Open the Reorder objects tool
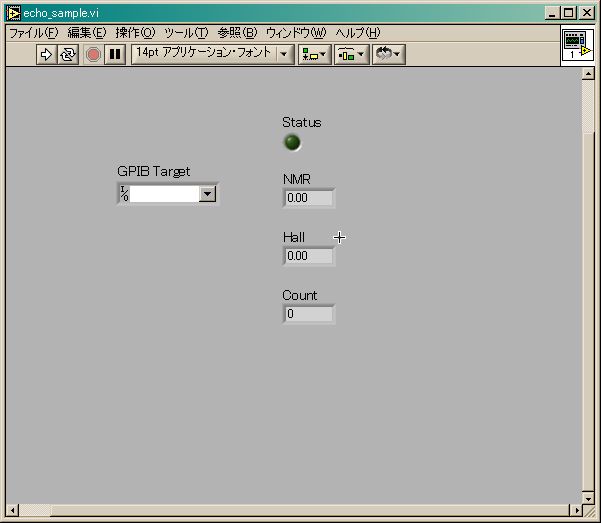This screenshot has height=523, width=601. tap(387, 54)
